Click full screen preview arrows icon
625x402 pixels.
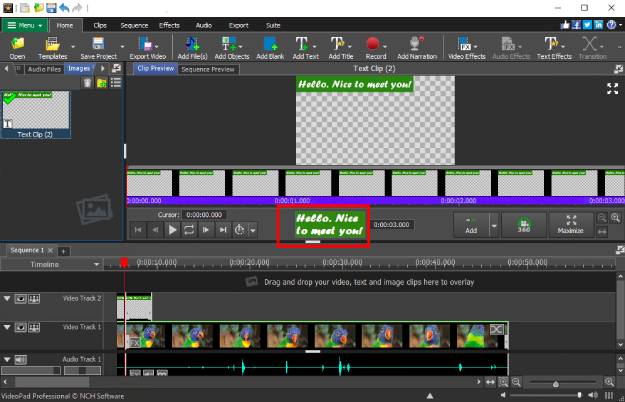613,88
